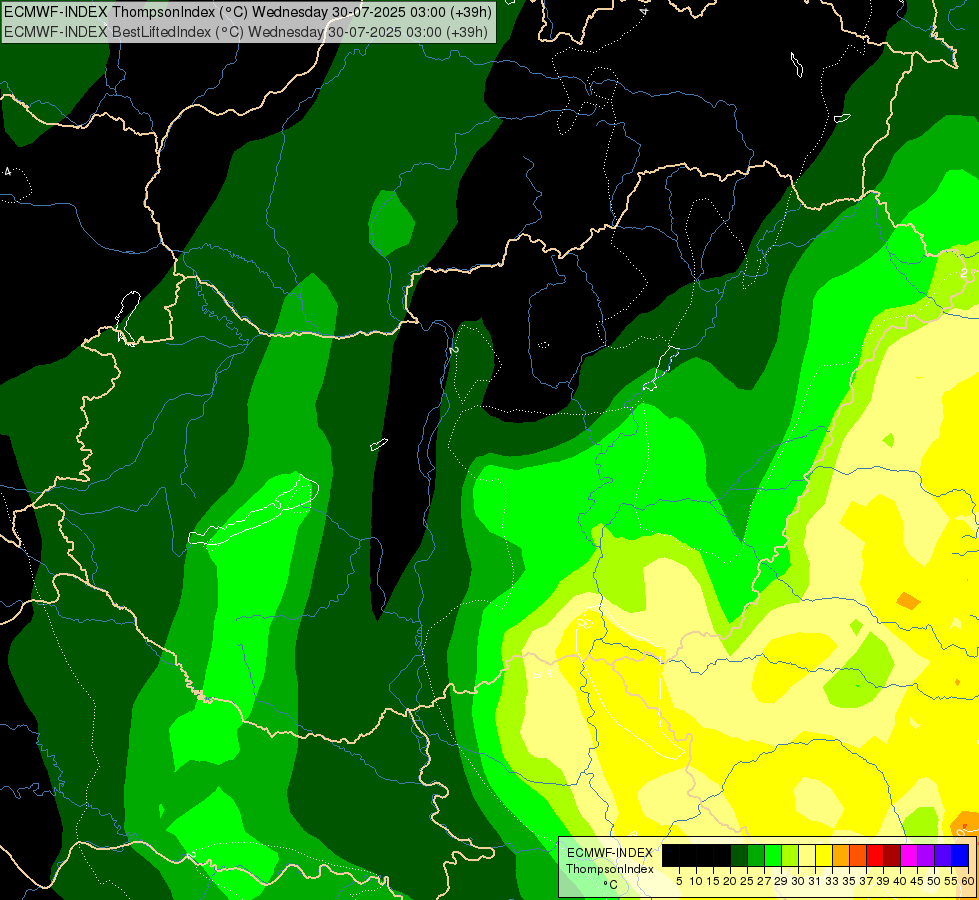Select the pale yellow legend swatch
This screenshot has width=979, height=900.
click(807, 855)
